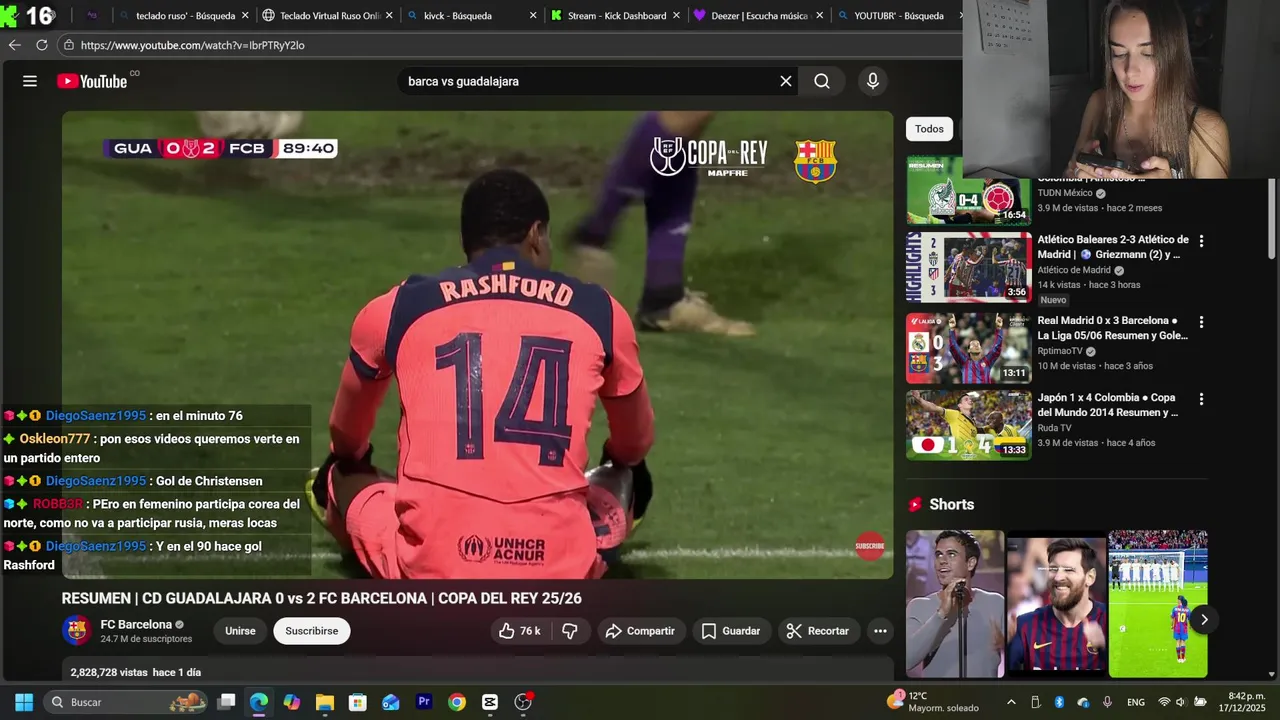This screenshot has width=1280, height=720.
Task: Open the more actions three-dot button
Action: point(880,631)
